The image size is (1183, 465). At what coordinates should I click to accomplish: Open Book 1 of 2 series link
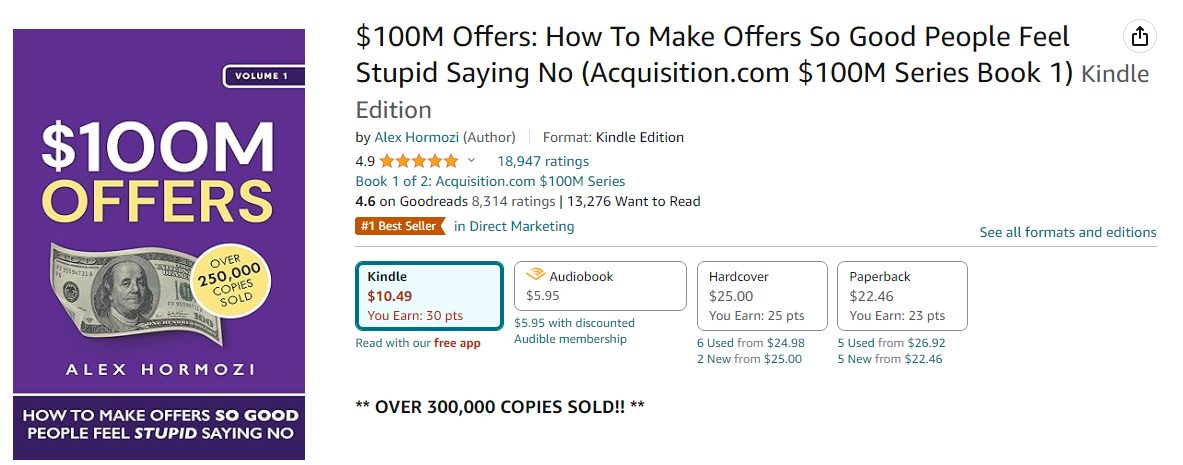pyautogui.click(x=490, y=181)
